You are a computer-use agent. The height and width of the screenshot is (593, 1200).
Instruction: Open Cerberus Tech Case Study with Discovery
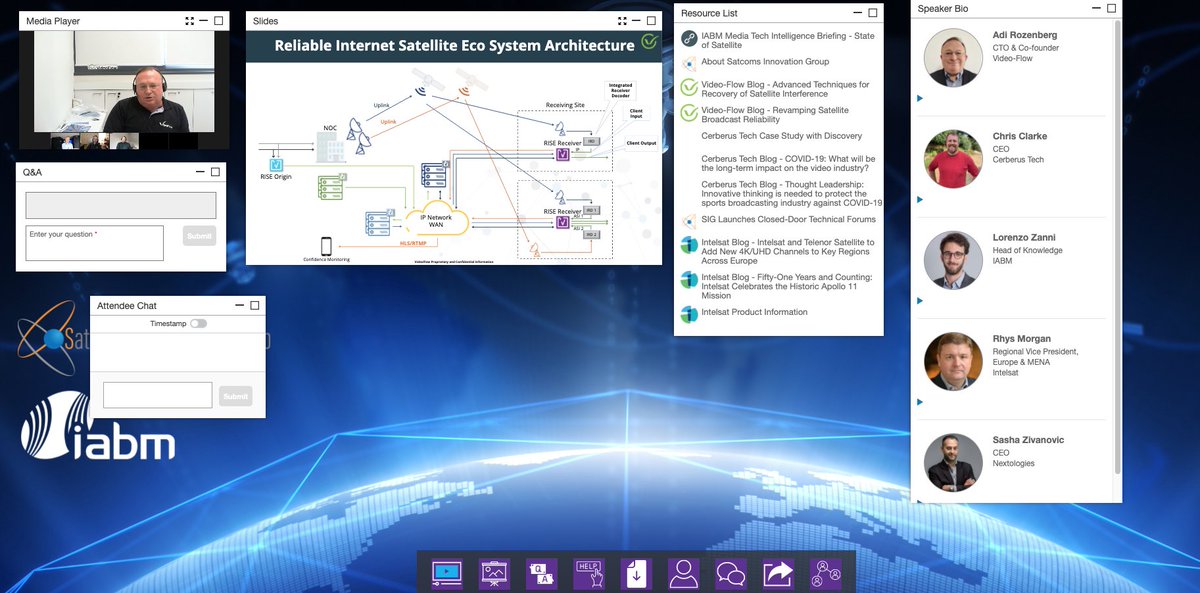click(x=781, y=136)
